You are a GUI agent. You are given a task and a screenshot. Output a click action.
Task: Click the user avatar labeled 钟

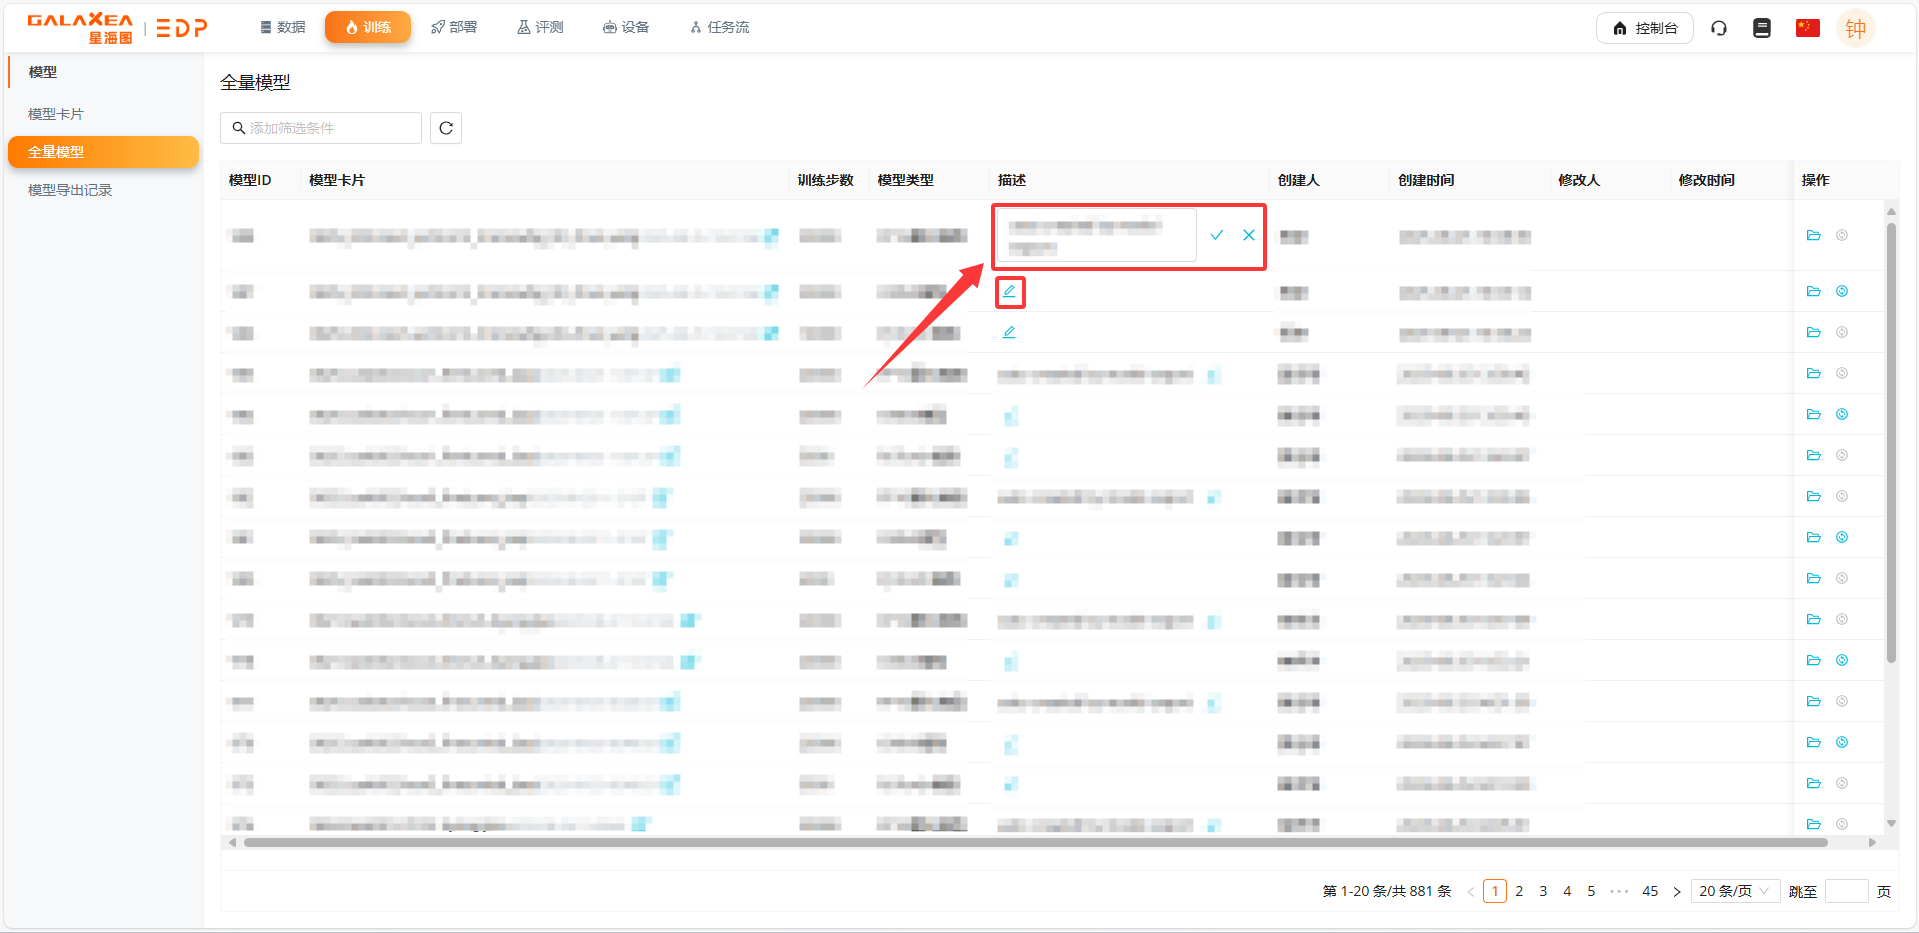(x=1855, y=28)
